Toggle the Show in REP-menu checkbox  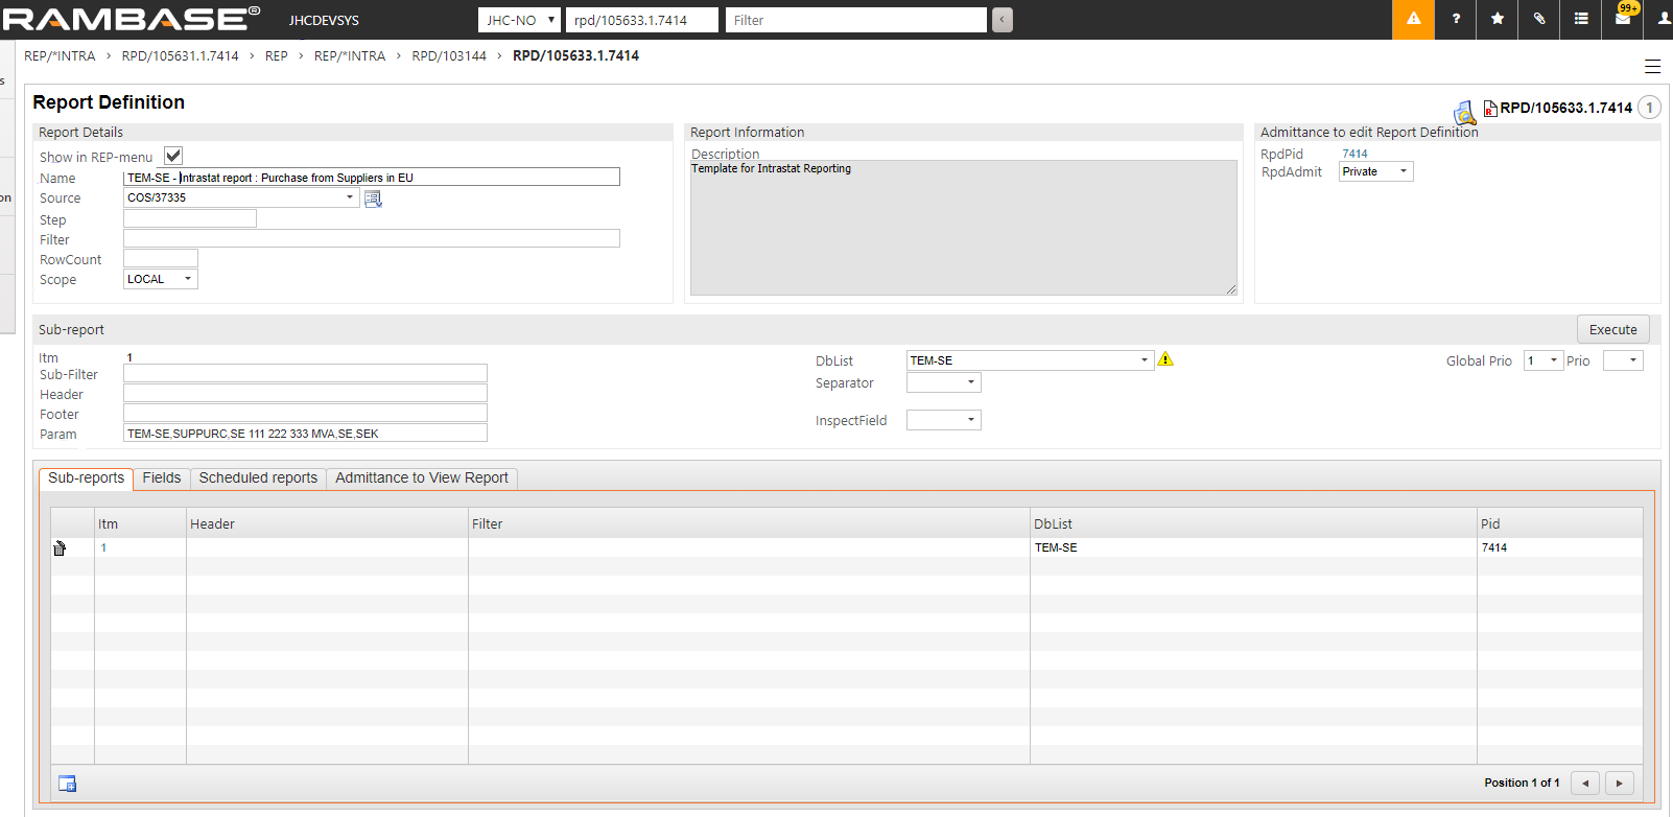173,156
